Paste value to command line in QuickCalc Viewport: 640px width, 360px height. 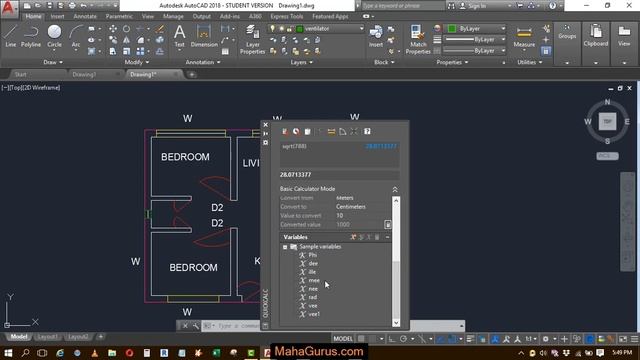tap(308, 131)
